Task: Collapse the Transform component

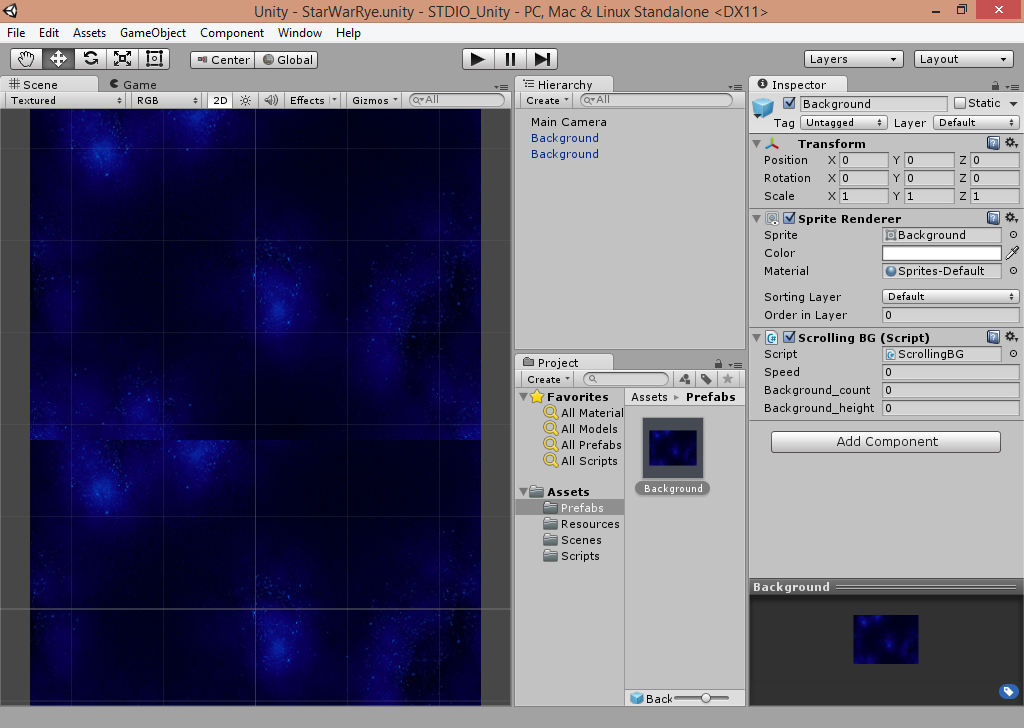Action: [757, 144]
